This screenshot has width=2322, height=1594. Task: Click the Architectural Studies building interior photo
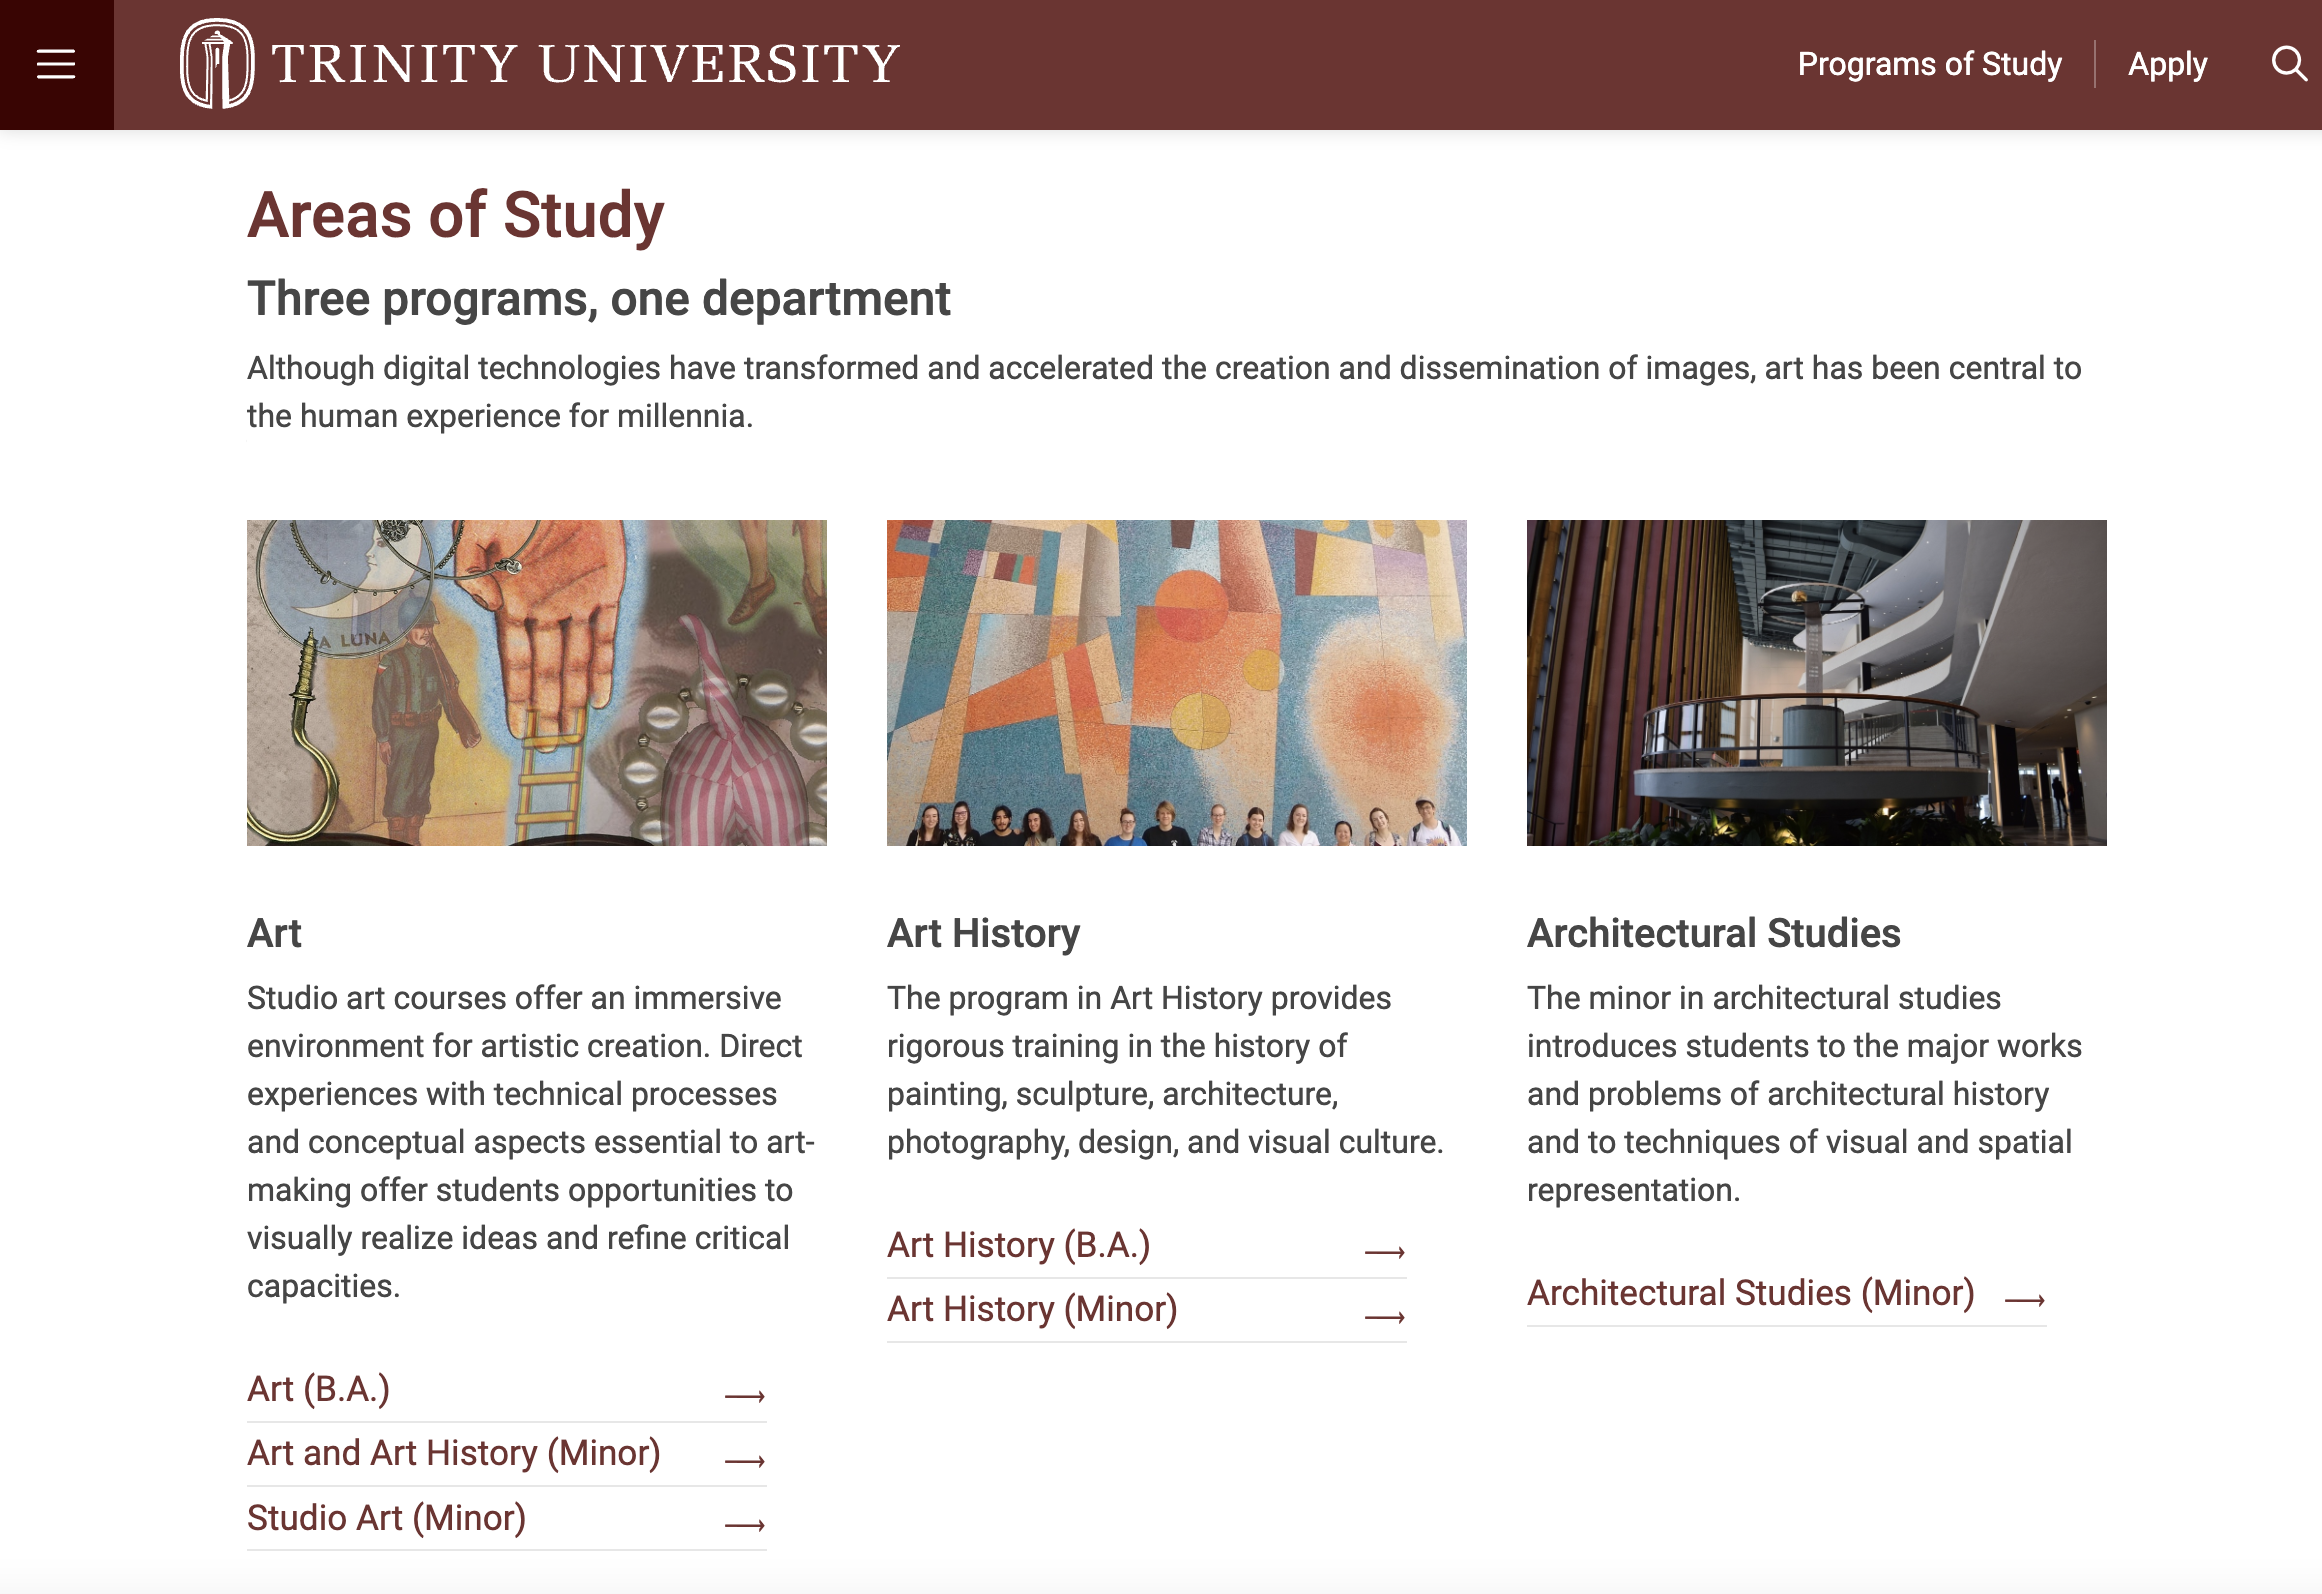[1817, 683]
